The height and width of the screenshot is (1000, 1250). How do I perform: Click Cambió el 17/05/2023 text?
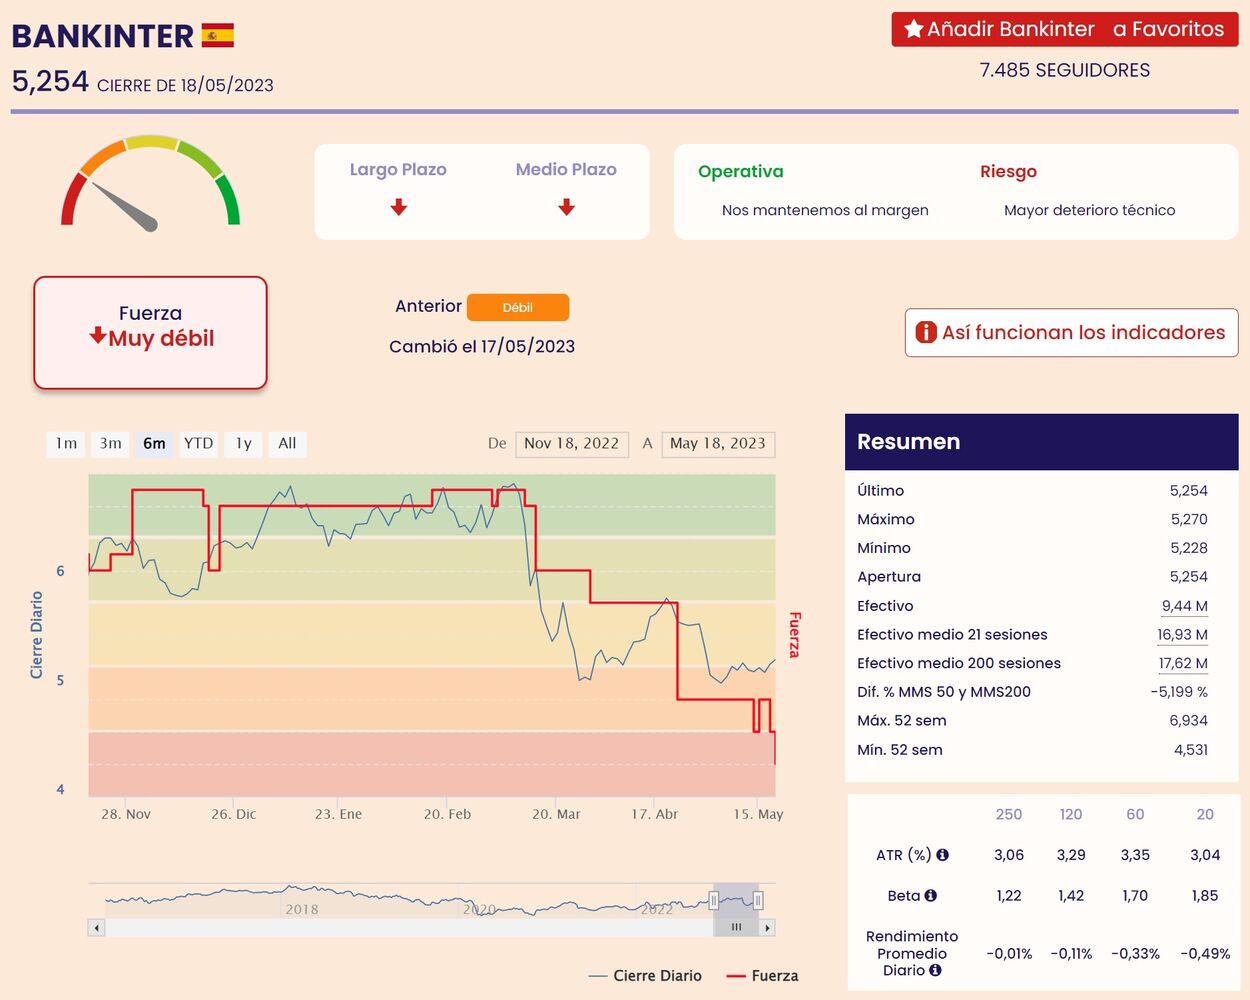482,347
